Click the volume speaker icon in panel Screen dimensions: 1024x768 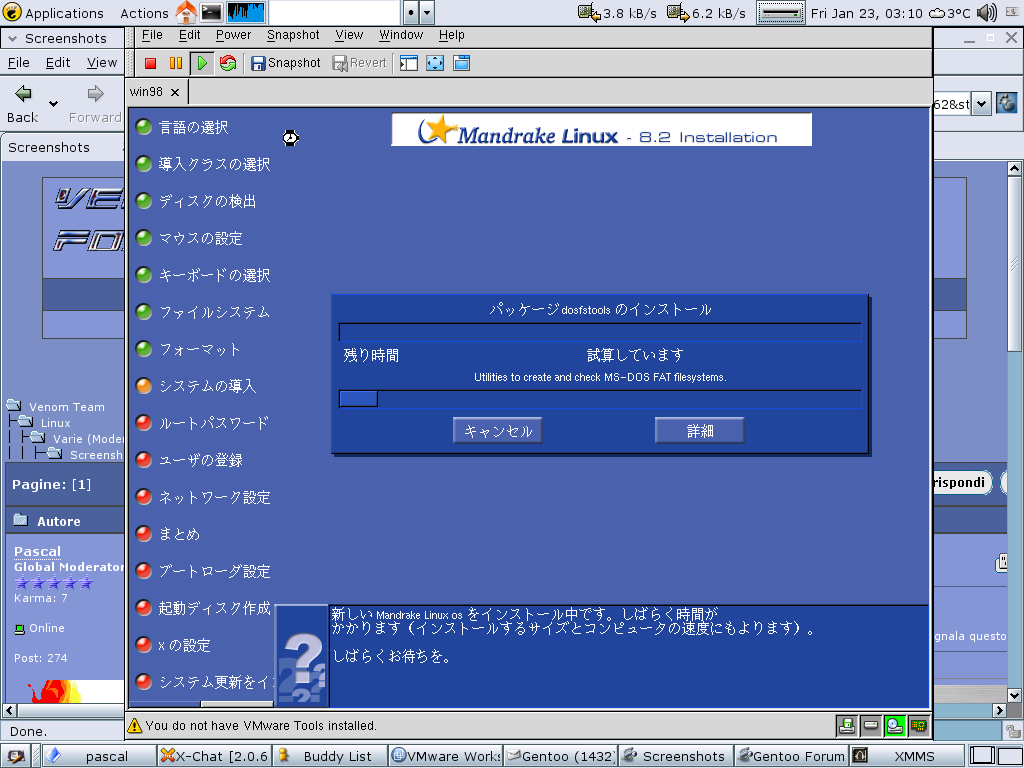[x=987, y=12]
